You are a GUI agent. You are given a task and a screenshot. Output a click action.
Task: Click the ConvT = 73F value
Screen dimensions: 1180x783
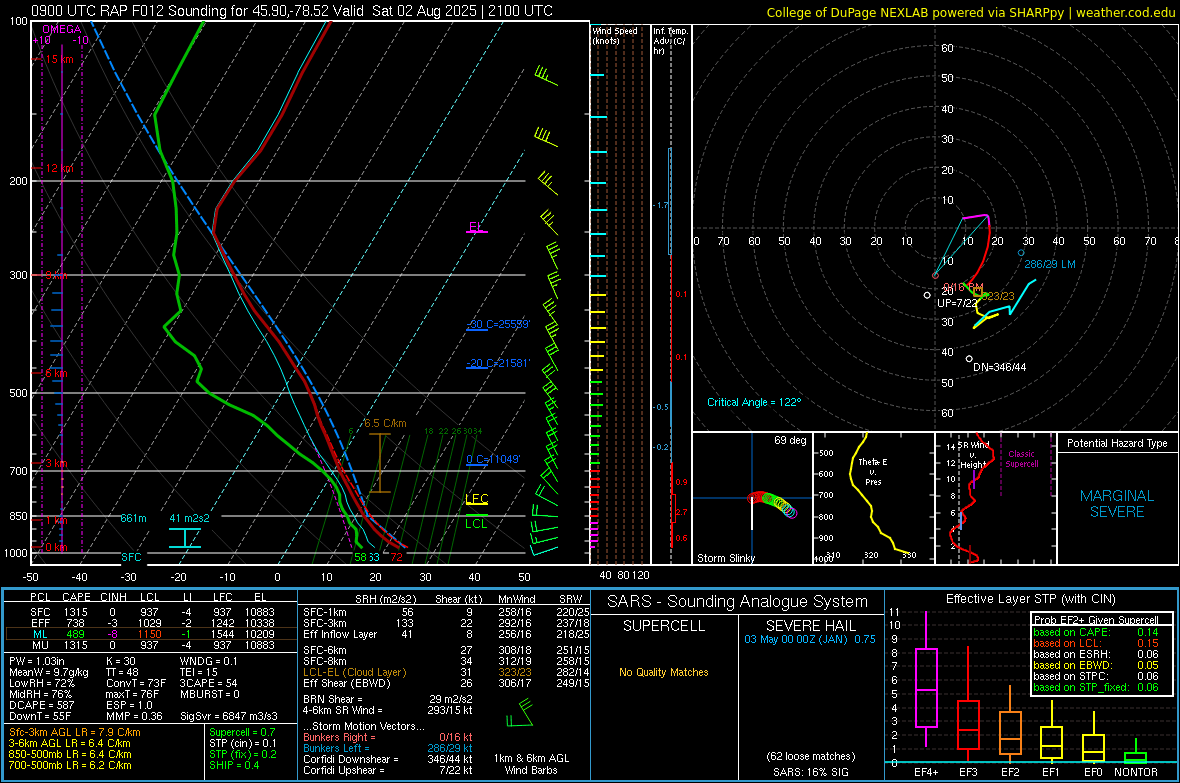click(136, 684)
